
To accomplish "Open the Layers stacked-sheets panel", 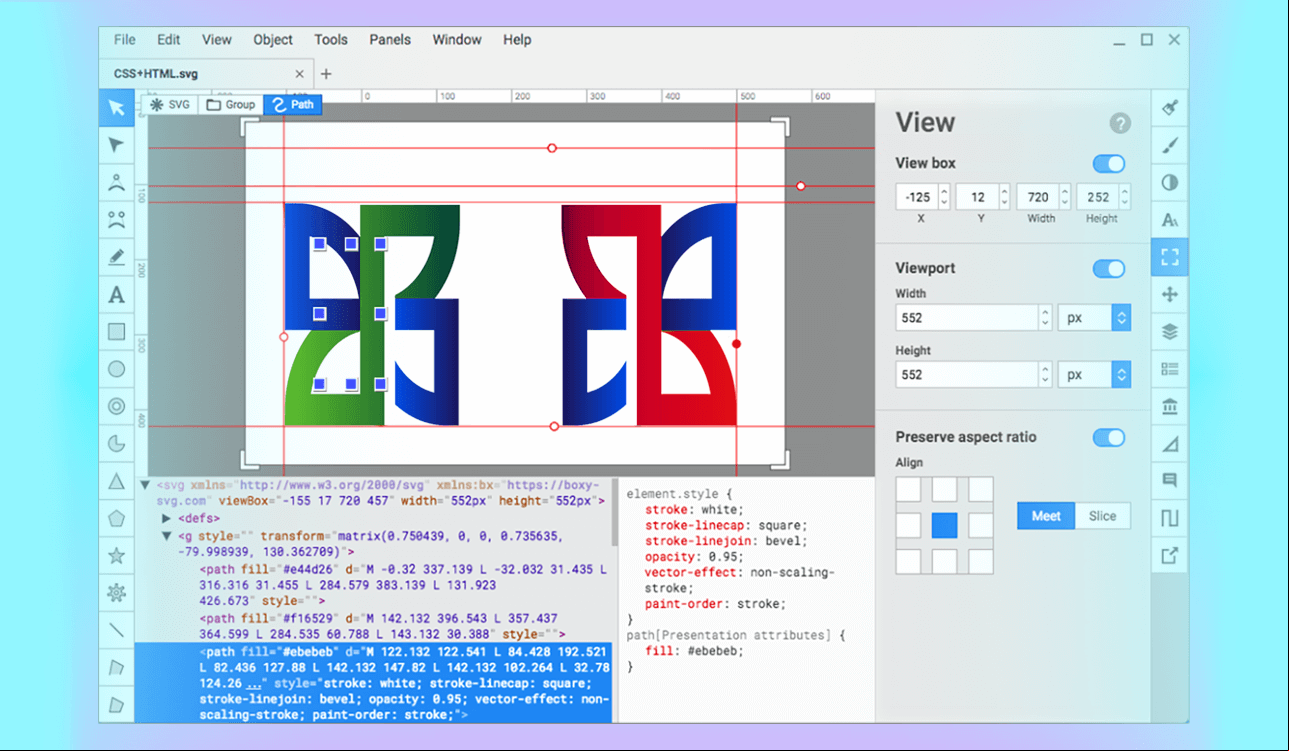I will (x=1170, y=332).
